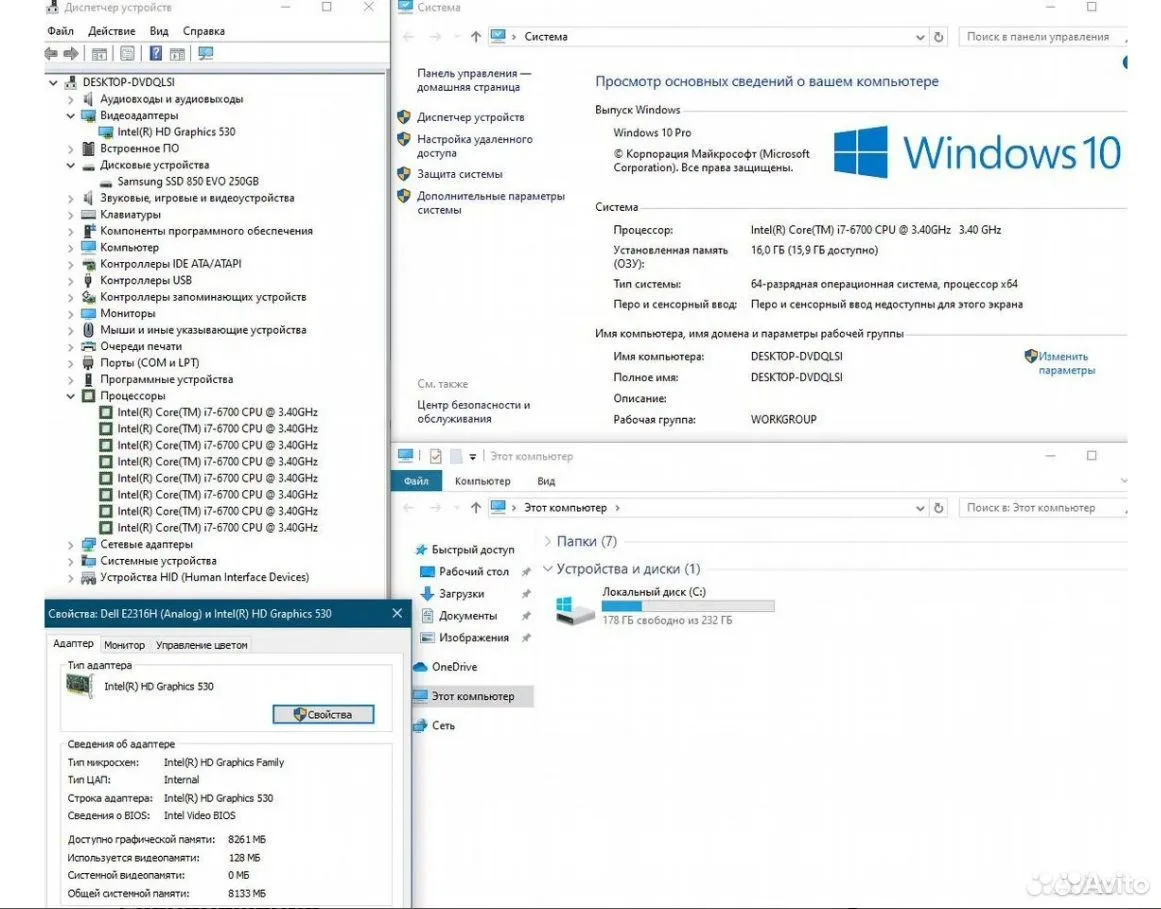Open the Защита системы link

point(459,174)
